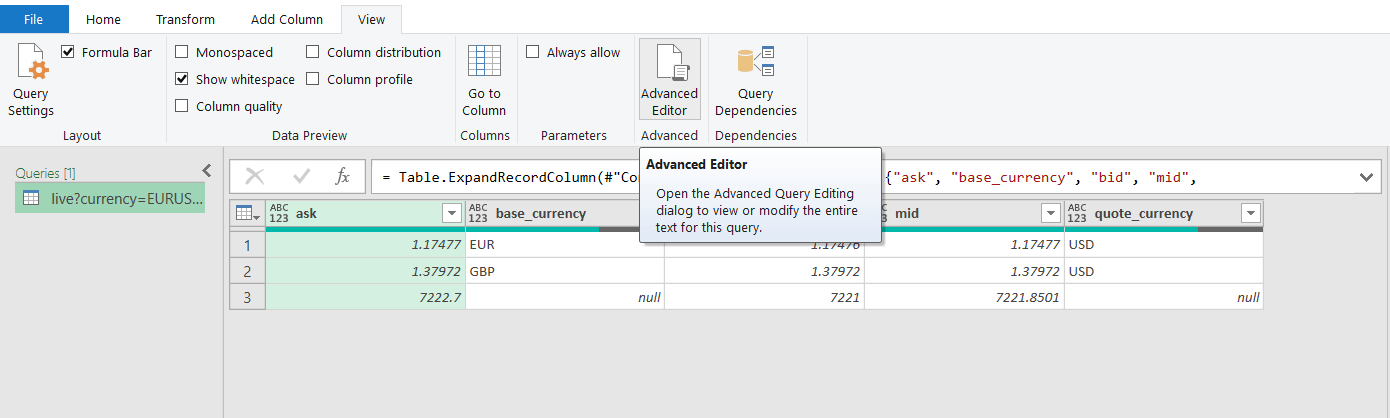Click the Queries [1] pane heading
1390x418 pixels.
46,172
